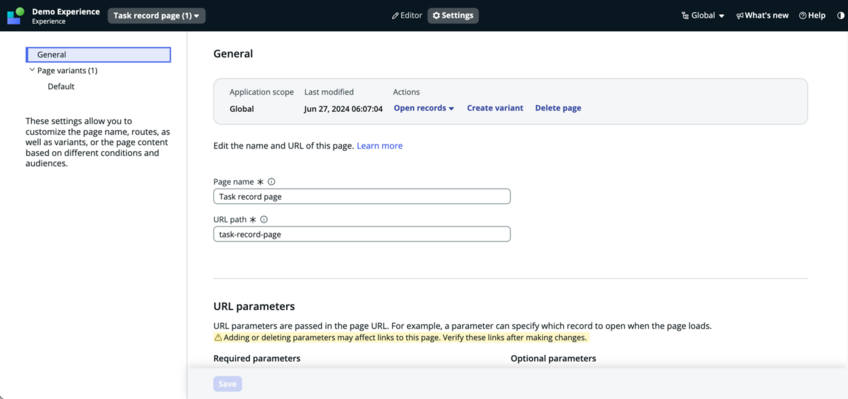Screen dimensions: 848x399
Task: Open What's new announcements
Action: pos(762,16)
